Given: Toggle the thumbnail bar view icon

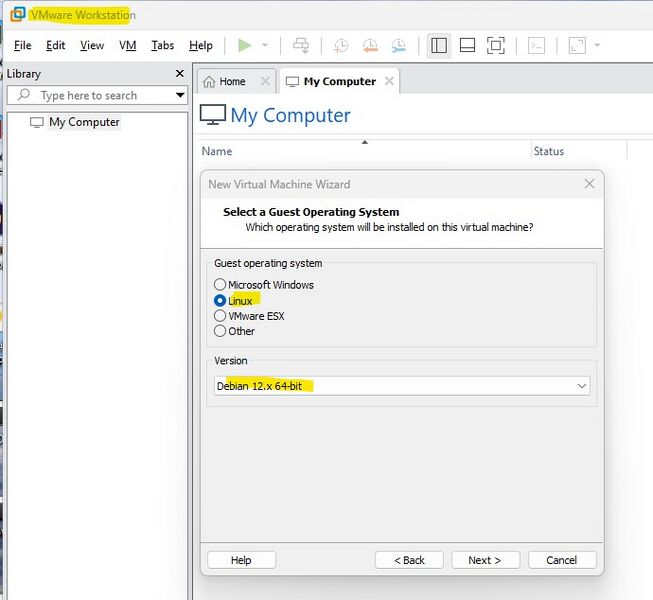Looking at the screenshot, I should (x=467, y=45).
